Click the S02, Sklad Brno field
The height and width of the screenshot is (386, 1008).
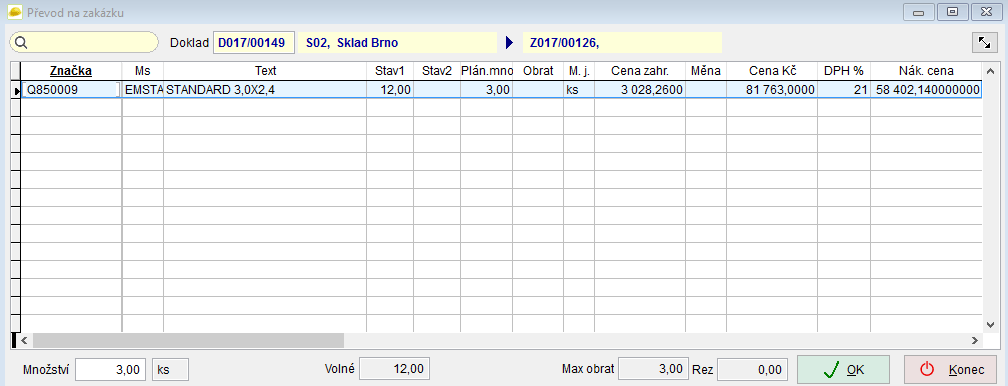[397, 43]
